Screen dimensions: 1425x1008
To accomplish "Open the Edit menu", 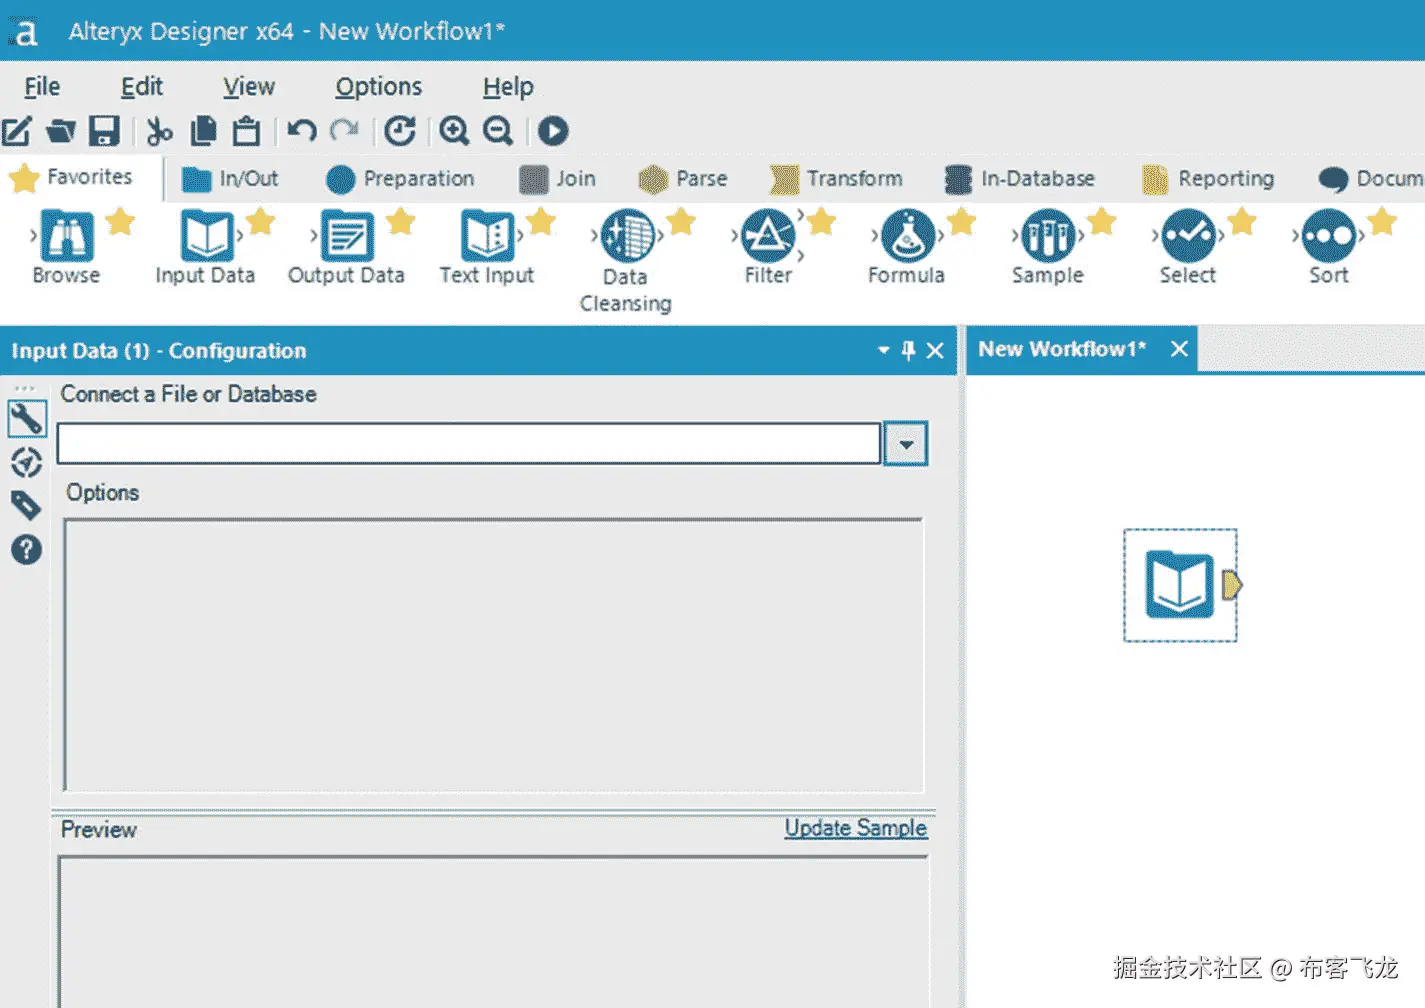I will tap(142, 87).
